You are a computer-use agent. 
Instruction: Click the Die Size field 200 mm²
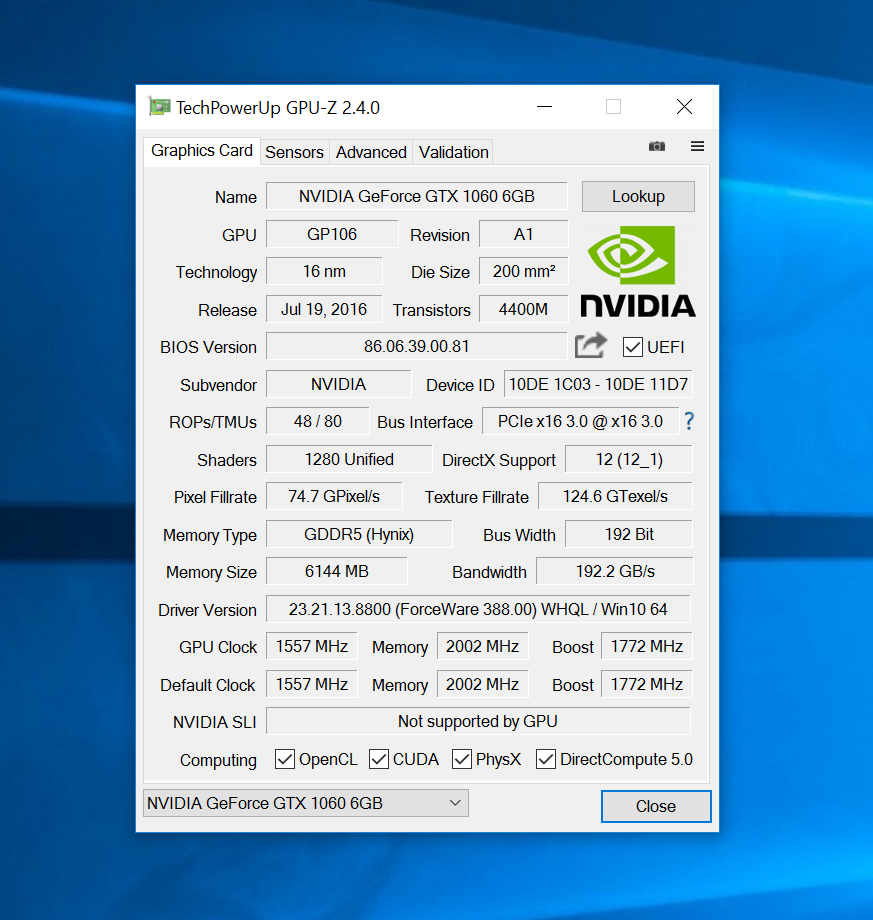coord(523,271)
